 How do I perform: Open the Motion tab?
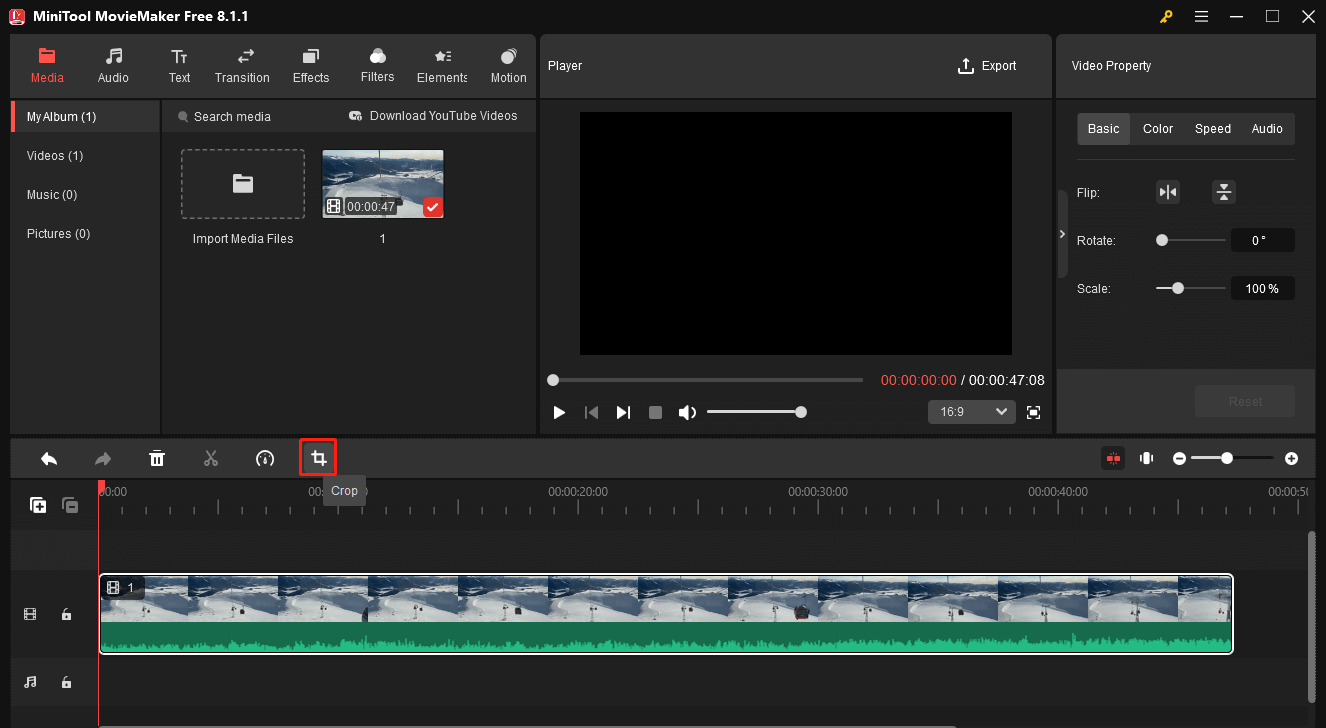[508, 65]
